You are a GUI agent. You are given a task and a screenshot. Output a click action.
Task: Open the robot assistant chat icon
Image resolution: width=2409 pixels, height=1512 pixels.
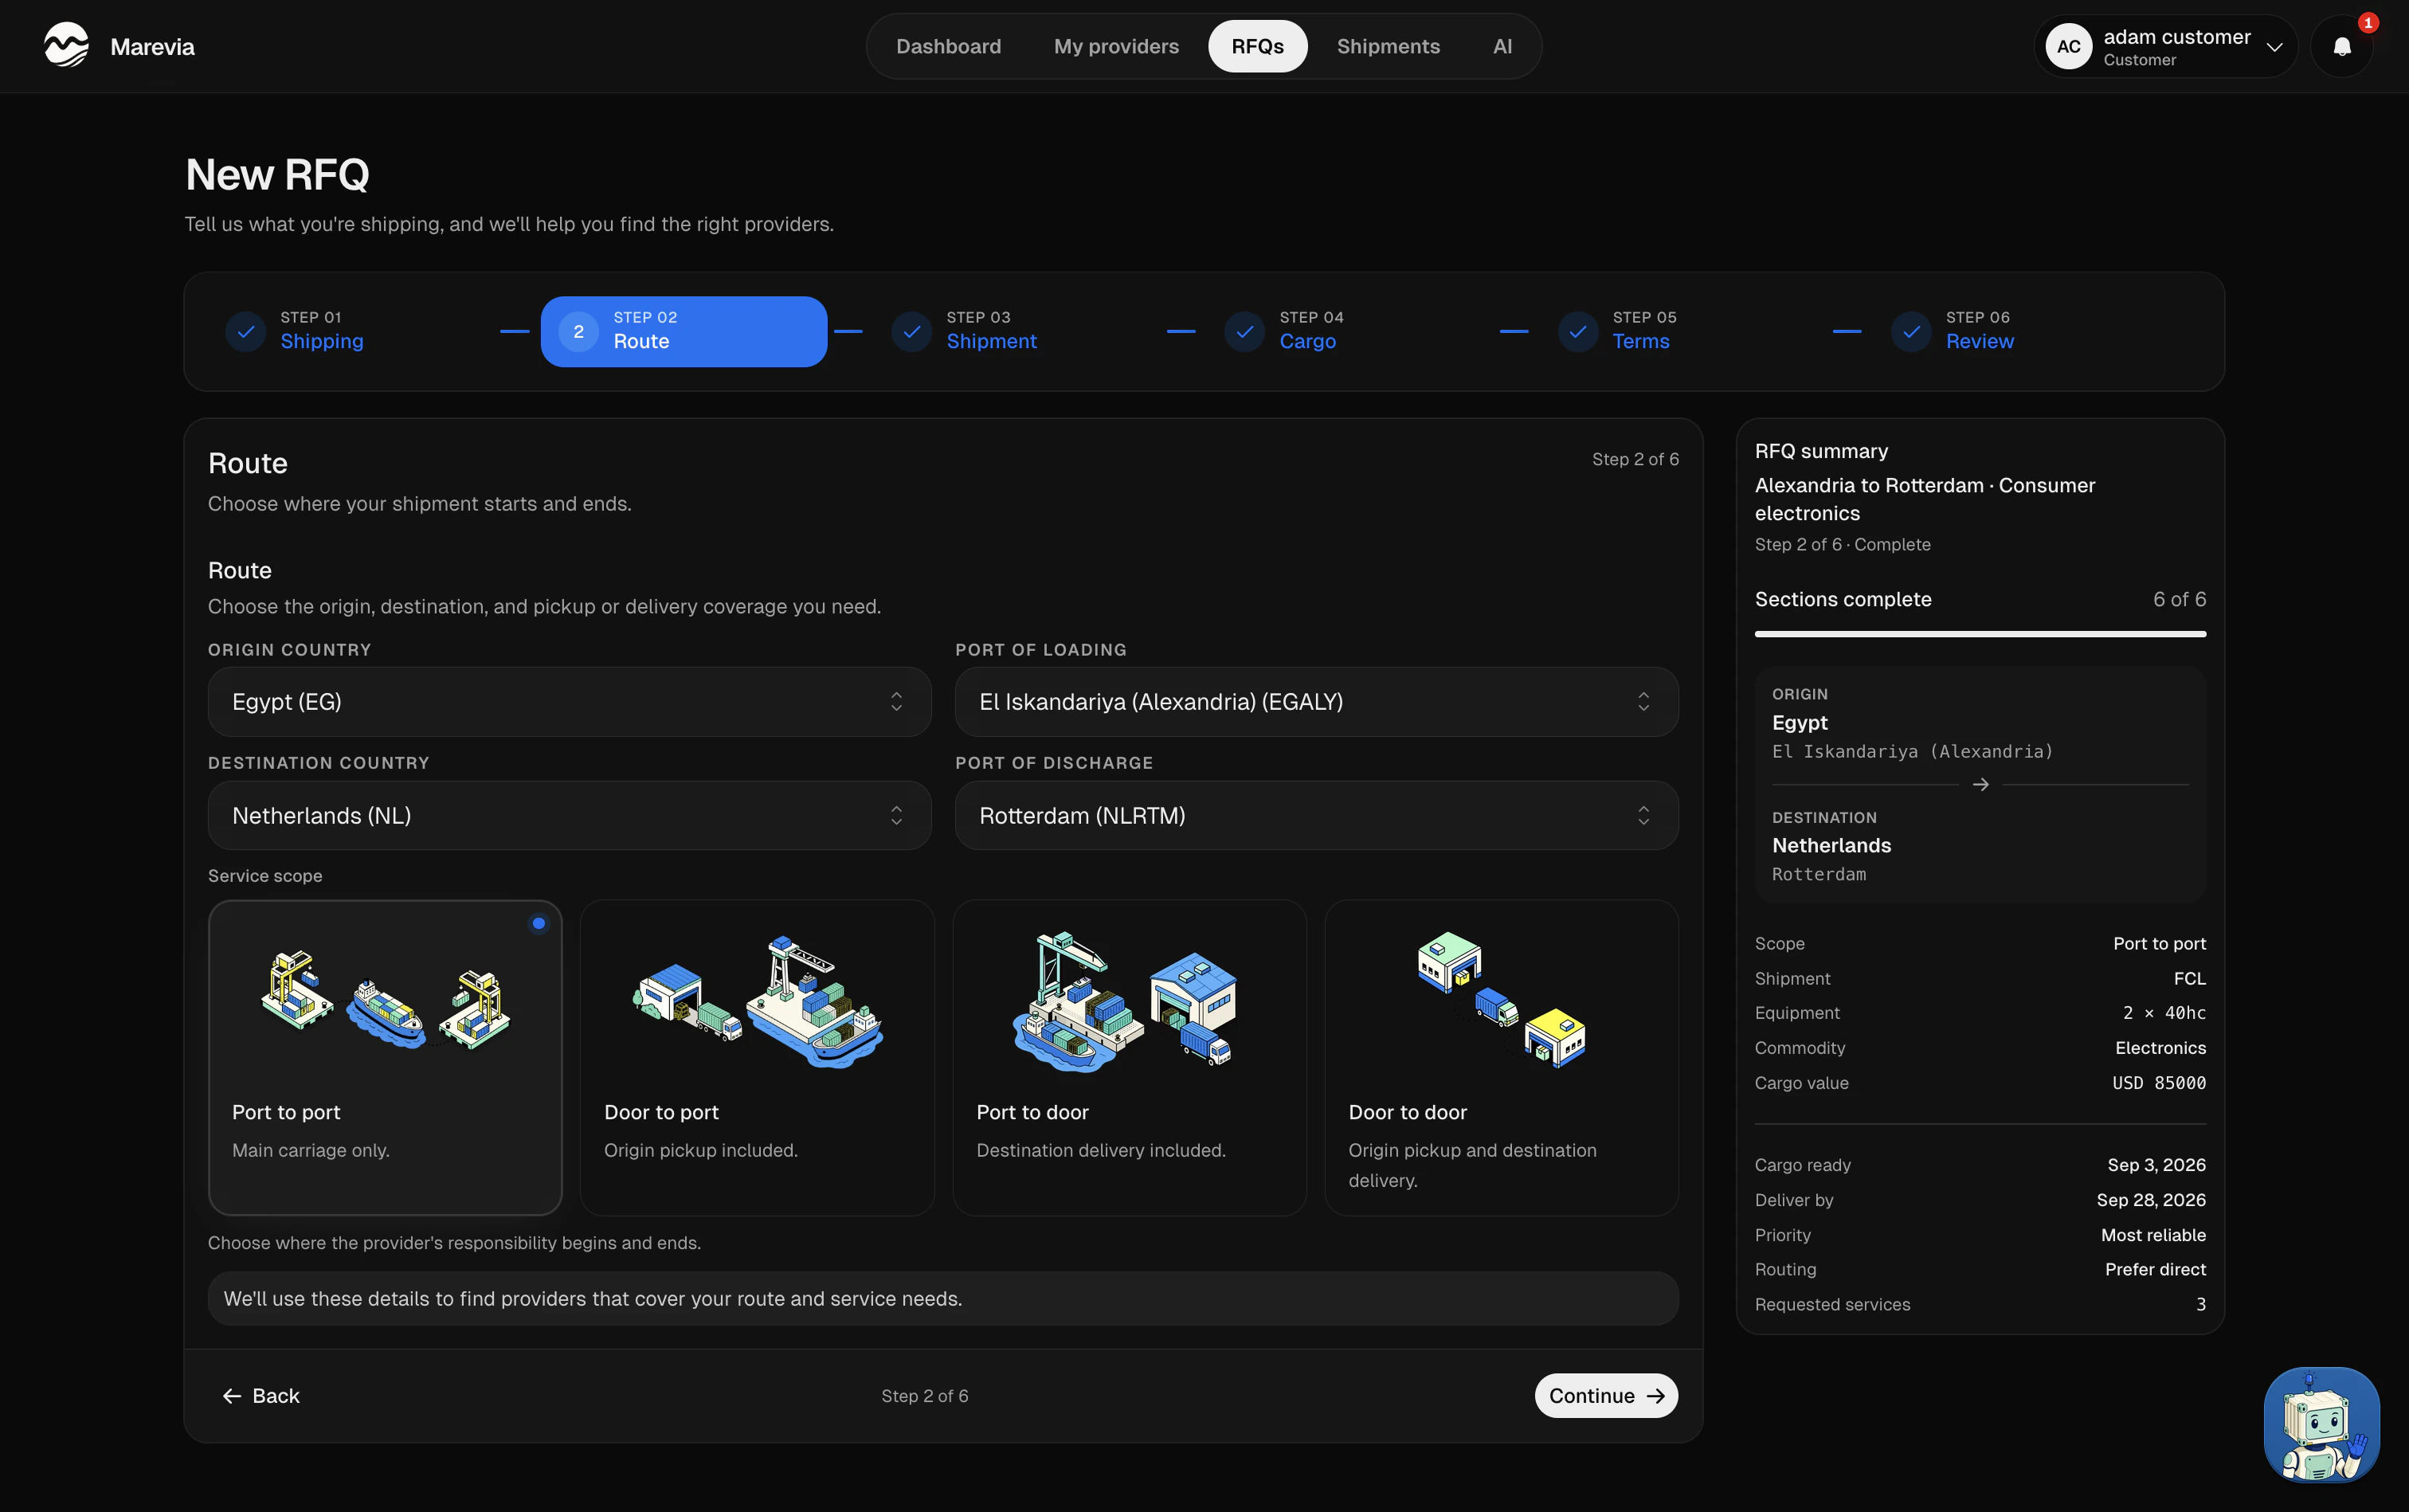point(2321,1424)
